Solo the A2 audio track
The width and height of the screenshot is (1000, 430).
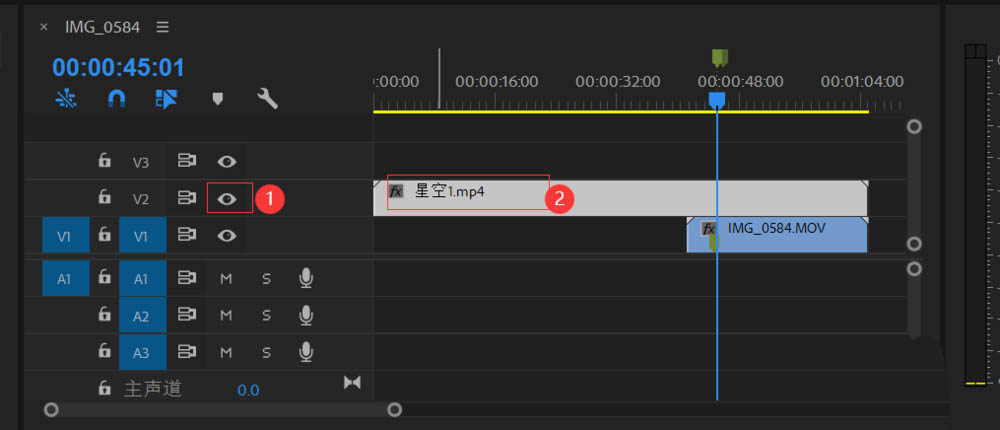click(x=267, y=316)
